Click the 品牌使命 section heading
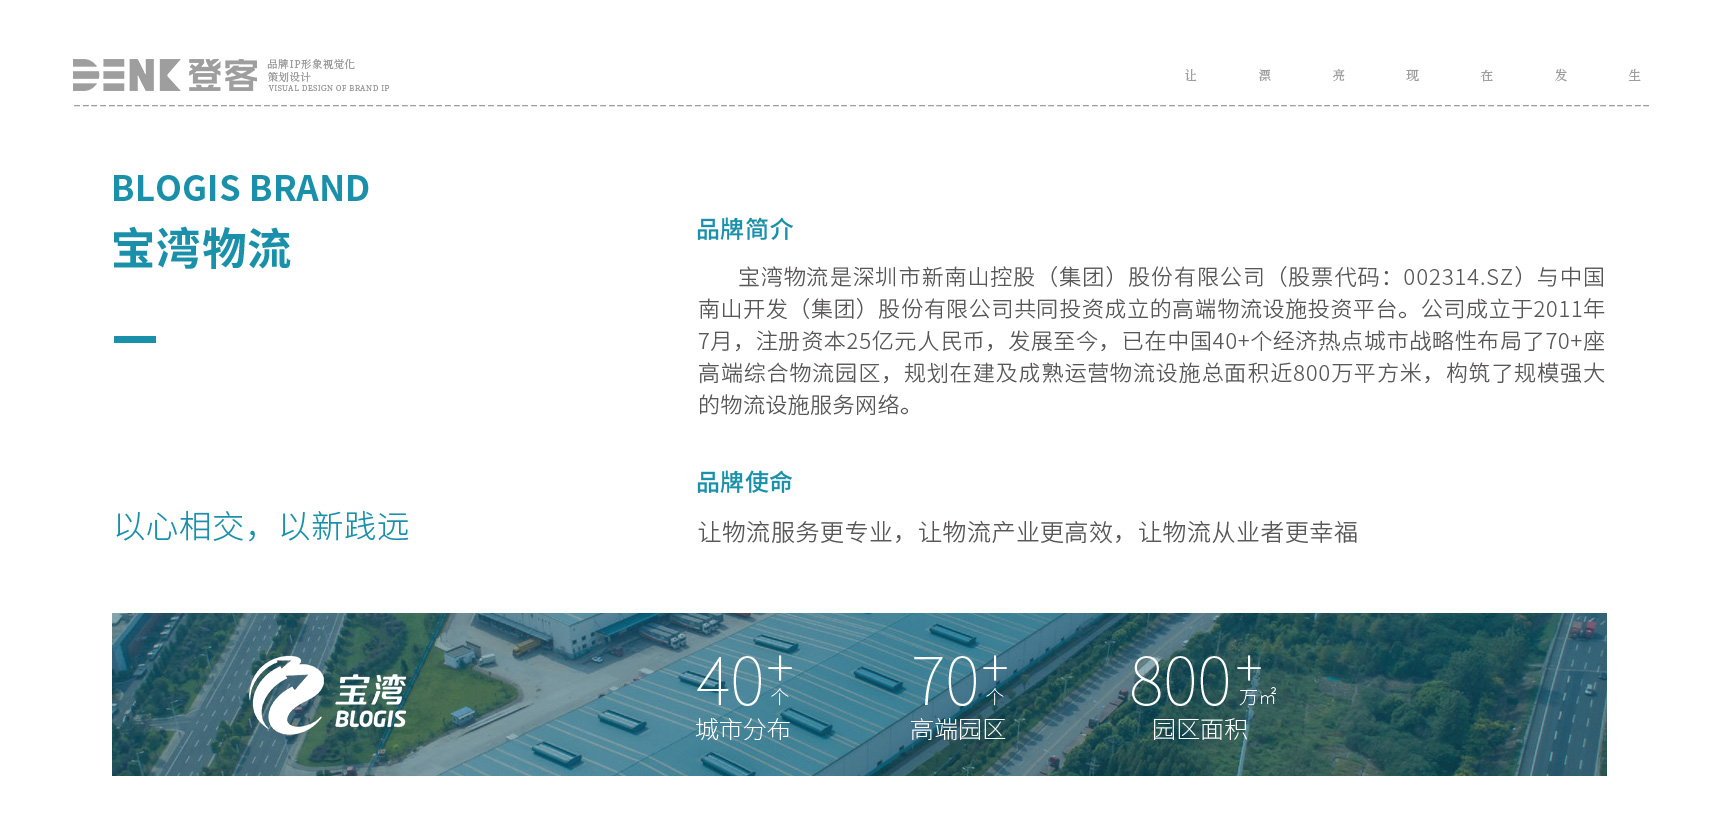This screenshot has width=1717, height=840. (744, 483)
